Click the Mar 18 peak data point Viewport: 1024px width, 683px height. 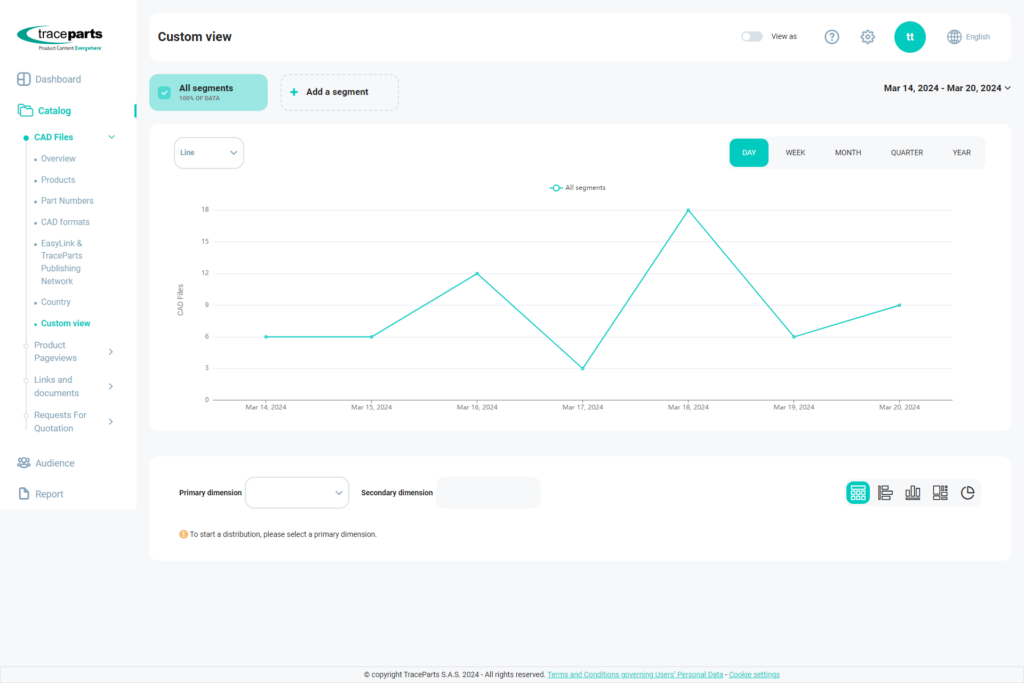(688, 210)
